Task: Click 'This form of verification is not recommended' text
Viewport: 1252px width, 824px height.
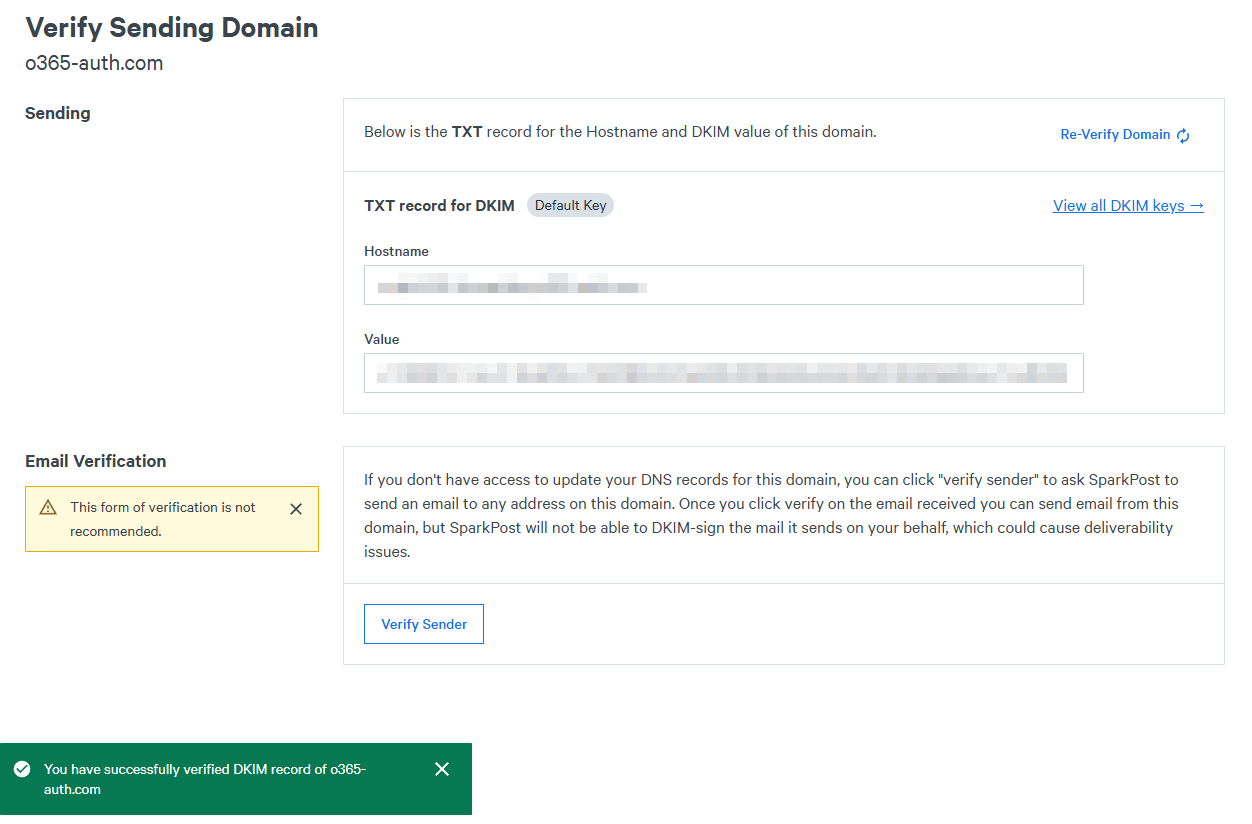Action: [x=163, y=519]
